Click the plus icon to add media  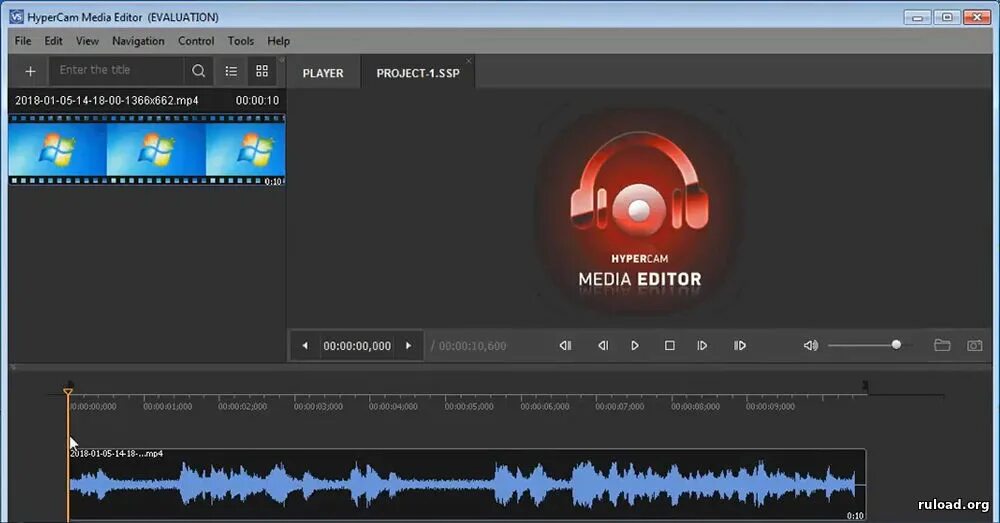(30, 71)
